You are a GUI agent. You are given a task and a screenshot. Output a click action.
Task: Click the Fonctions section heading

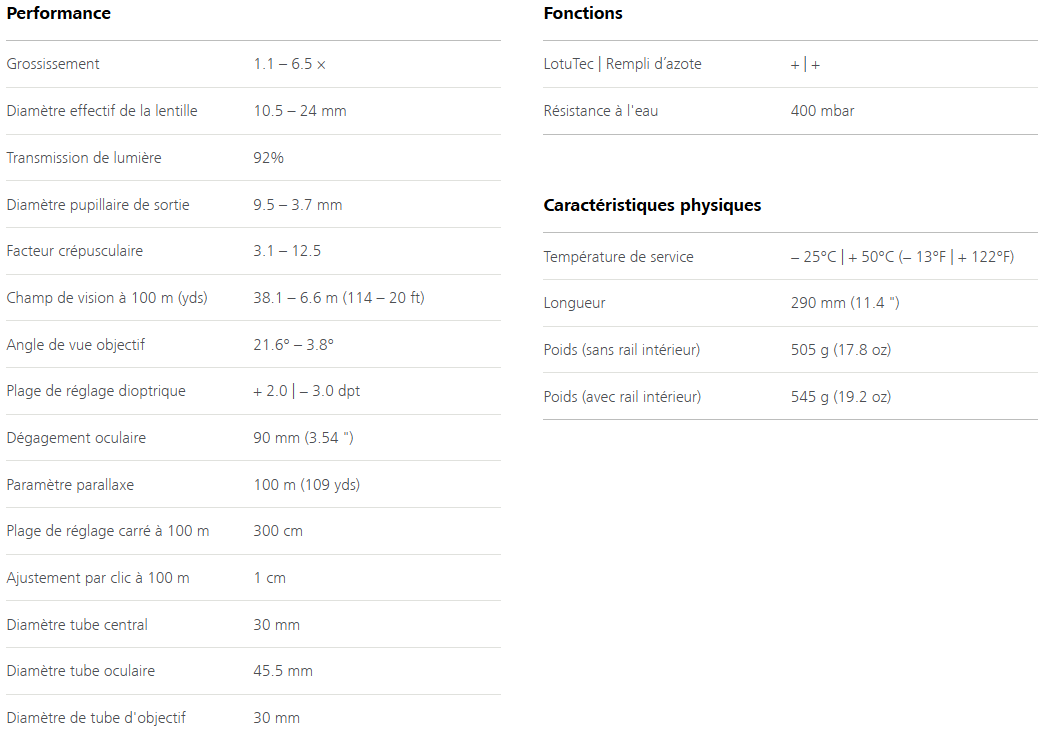point(582,13)
